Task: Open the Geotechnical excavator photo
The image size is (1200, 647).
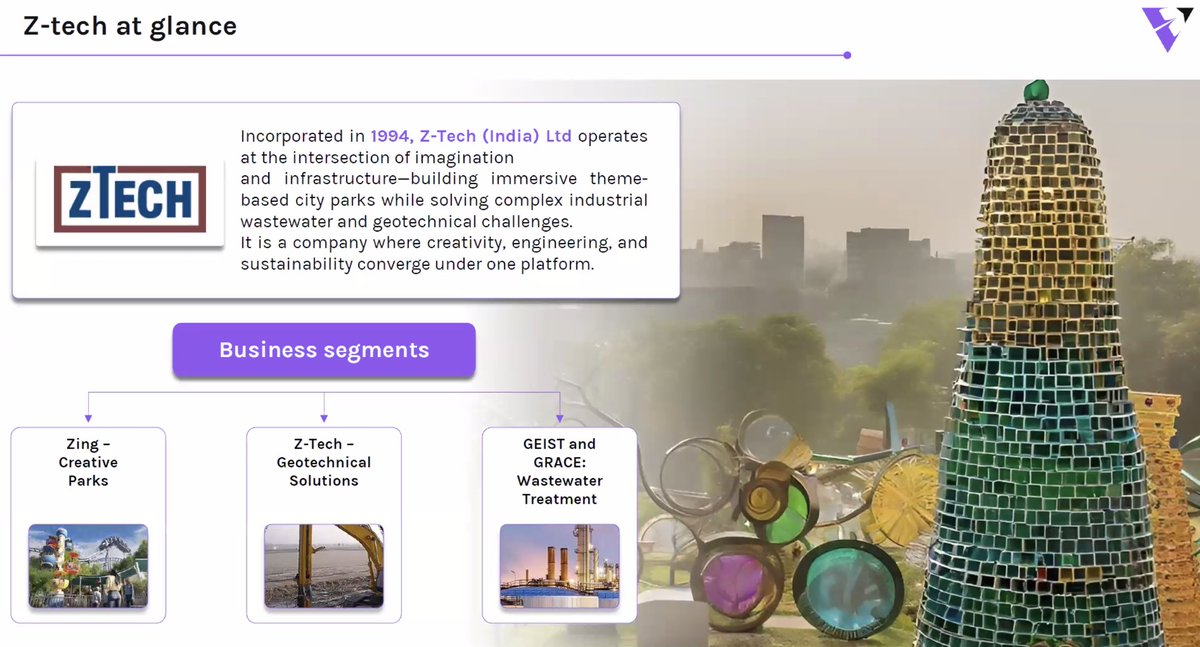Action: coord(324,566)
